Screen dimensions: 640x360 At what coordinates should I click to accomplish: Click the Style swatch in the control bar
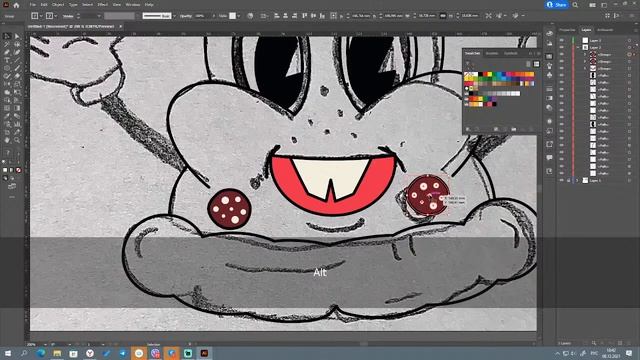pos(232,16)
